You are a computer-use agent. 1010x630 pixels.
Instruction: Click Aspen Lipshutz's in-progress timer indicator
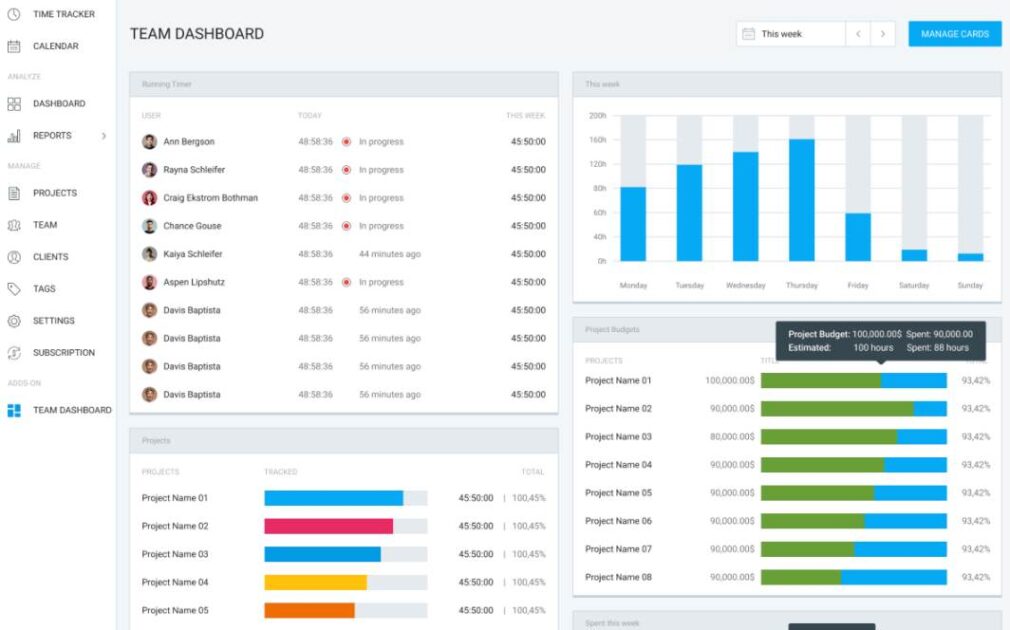(x=346, y=282)
